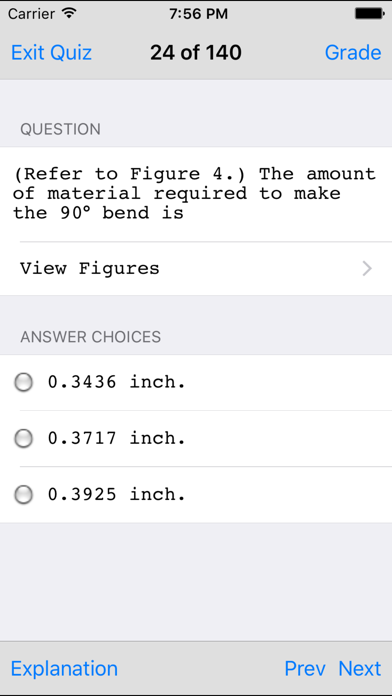This screenshot has width=392, height=696.
Task: Go to the Prev question
Action: [x=305, y=668]
